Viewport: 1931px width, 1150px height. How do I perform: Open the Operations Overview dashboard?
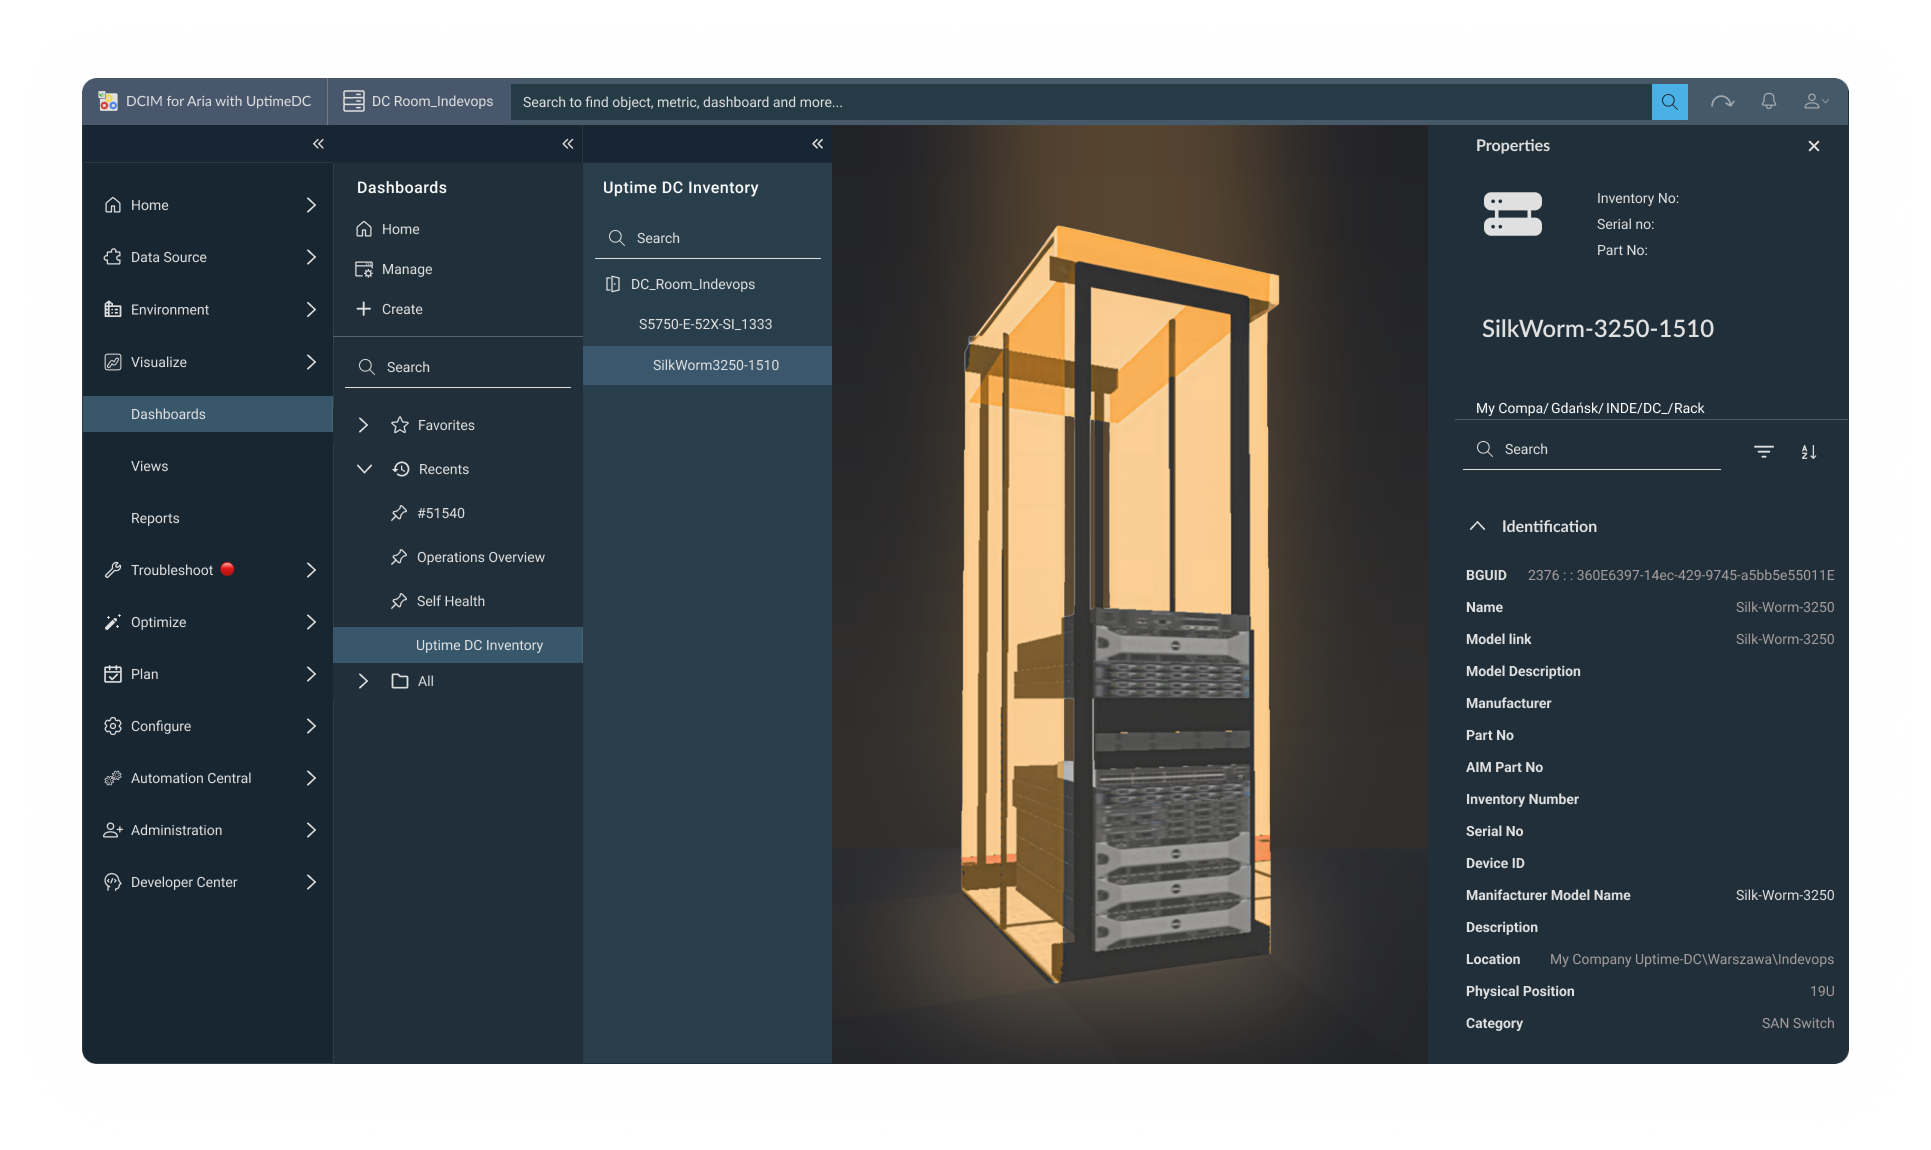pyautogui.click(x=480, y=557)
